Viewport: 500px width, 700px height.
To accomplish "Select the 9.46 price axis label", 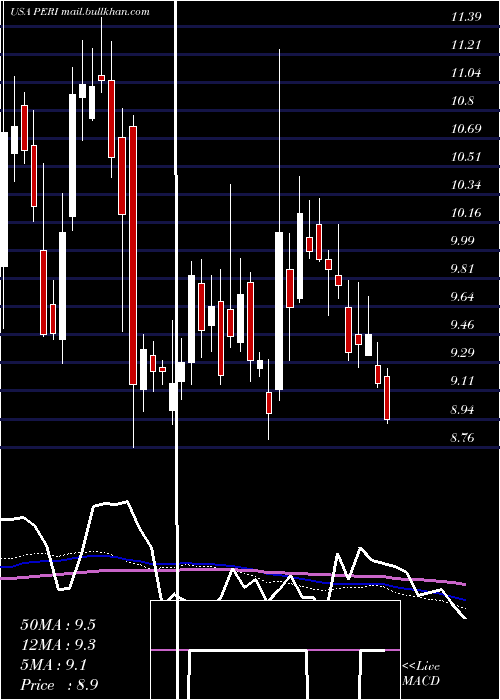I will point(464,325).
